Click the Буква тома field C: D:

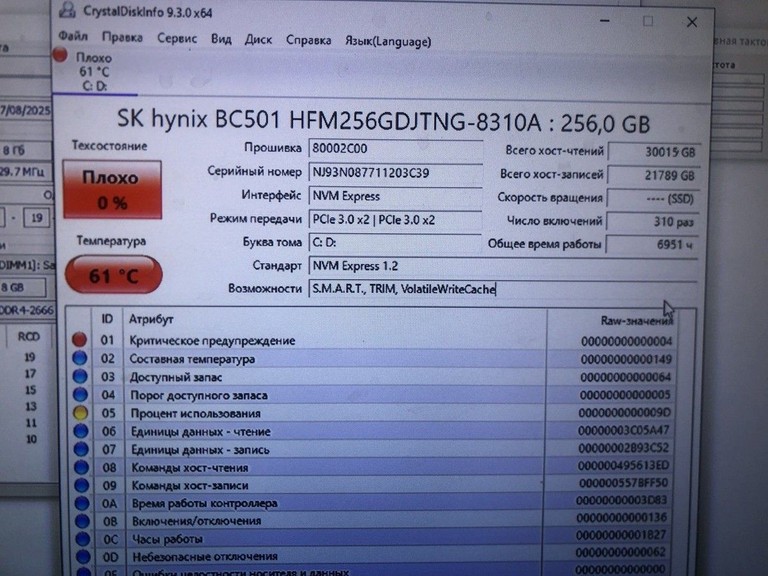(x=395, y=243)
